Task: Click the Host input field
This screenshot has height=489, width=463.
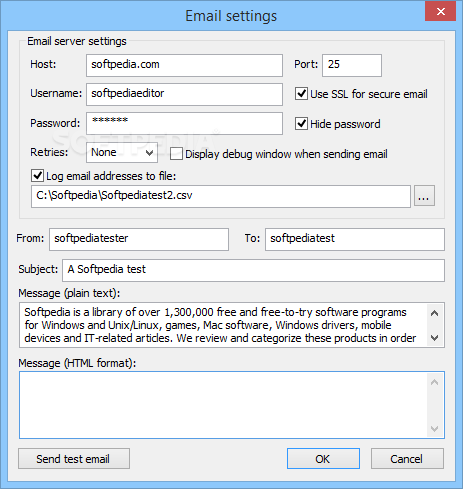Action: (184, 65)
